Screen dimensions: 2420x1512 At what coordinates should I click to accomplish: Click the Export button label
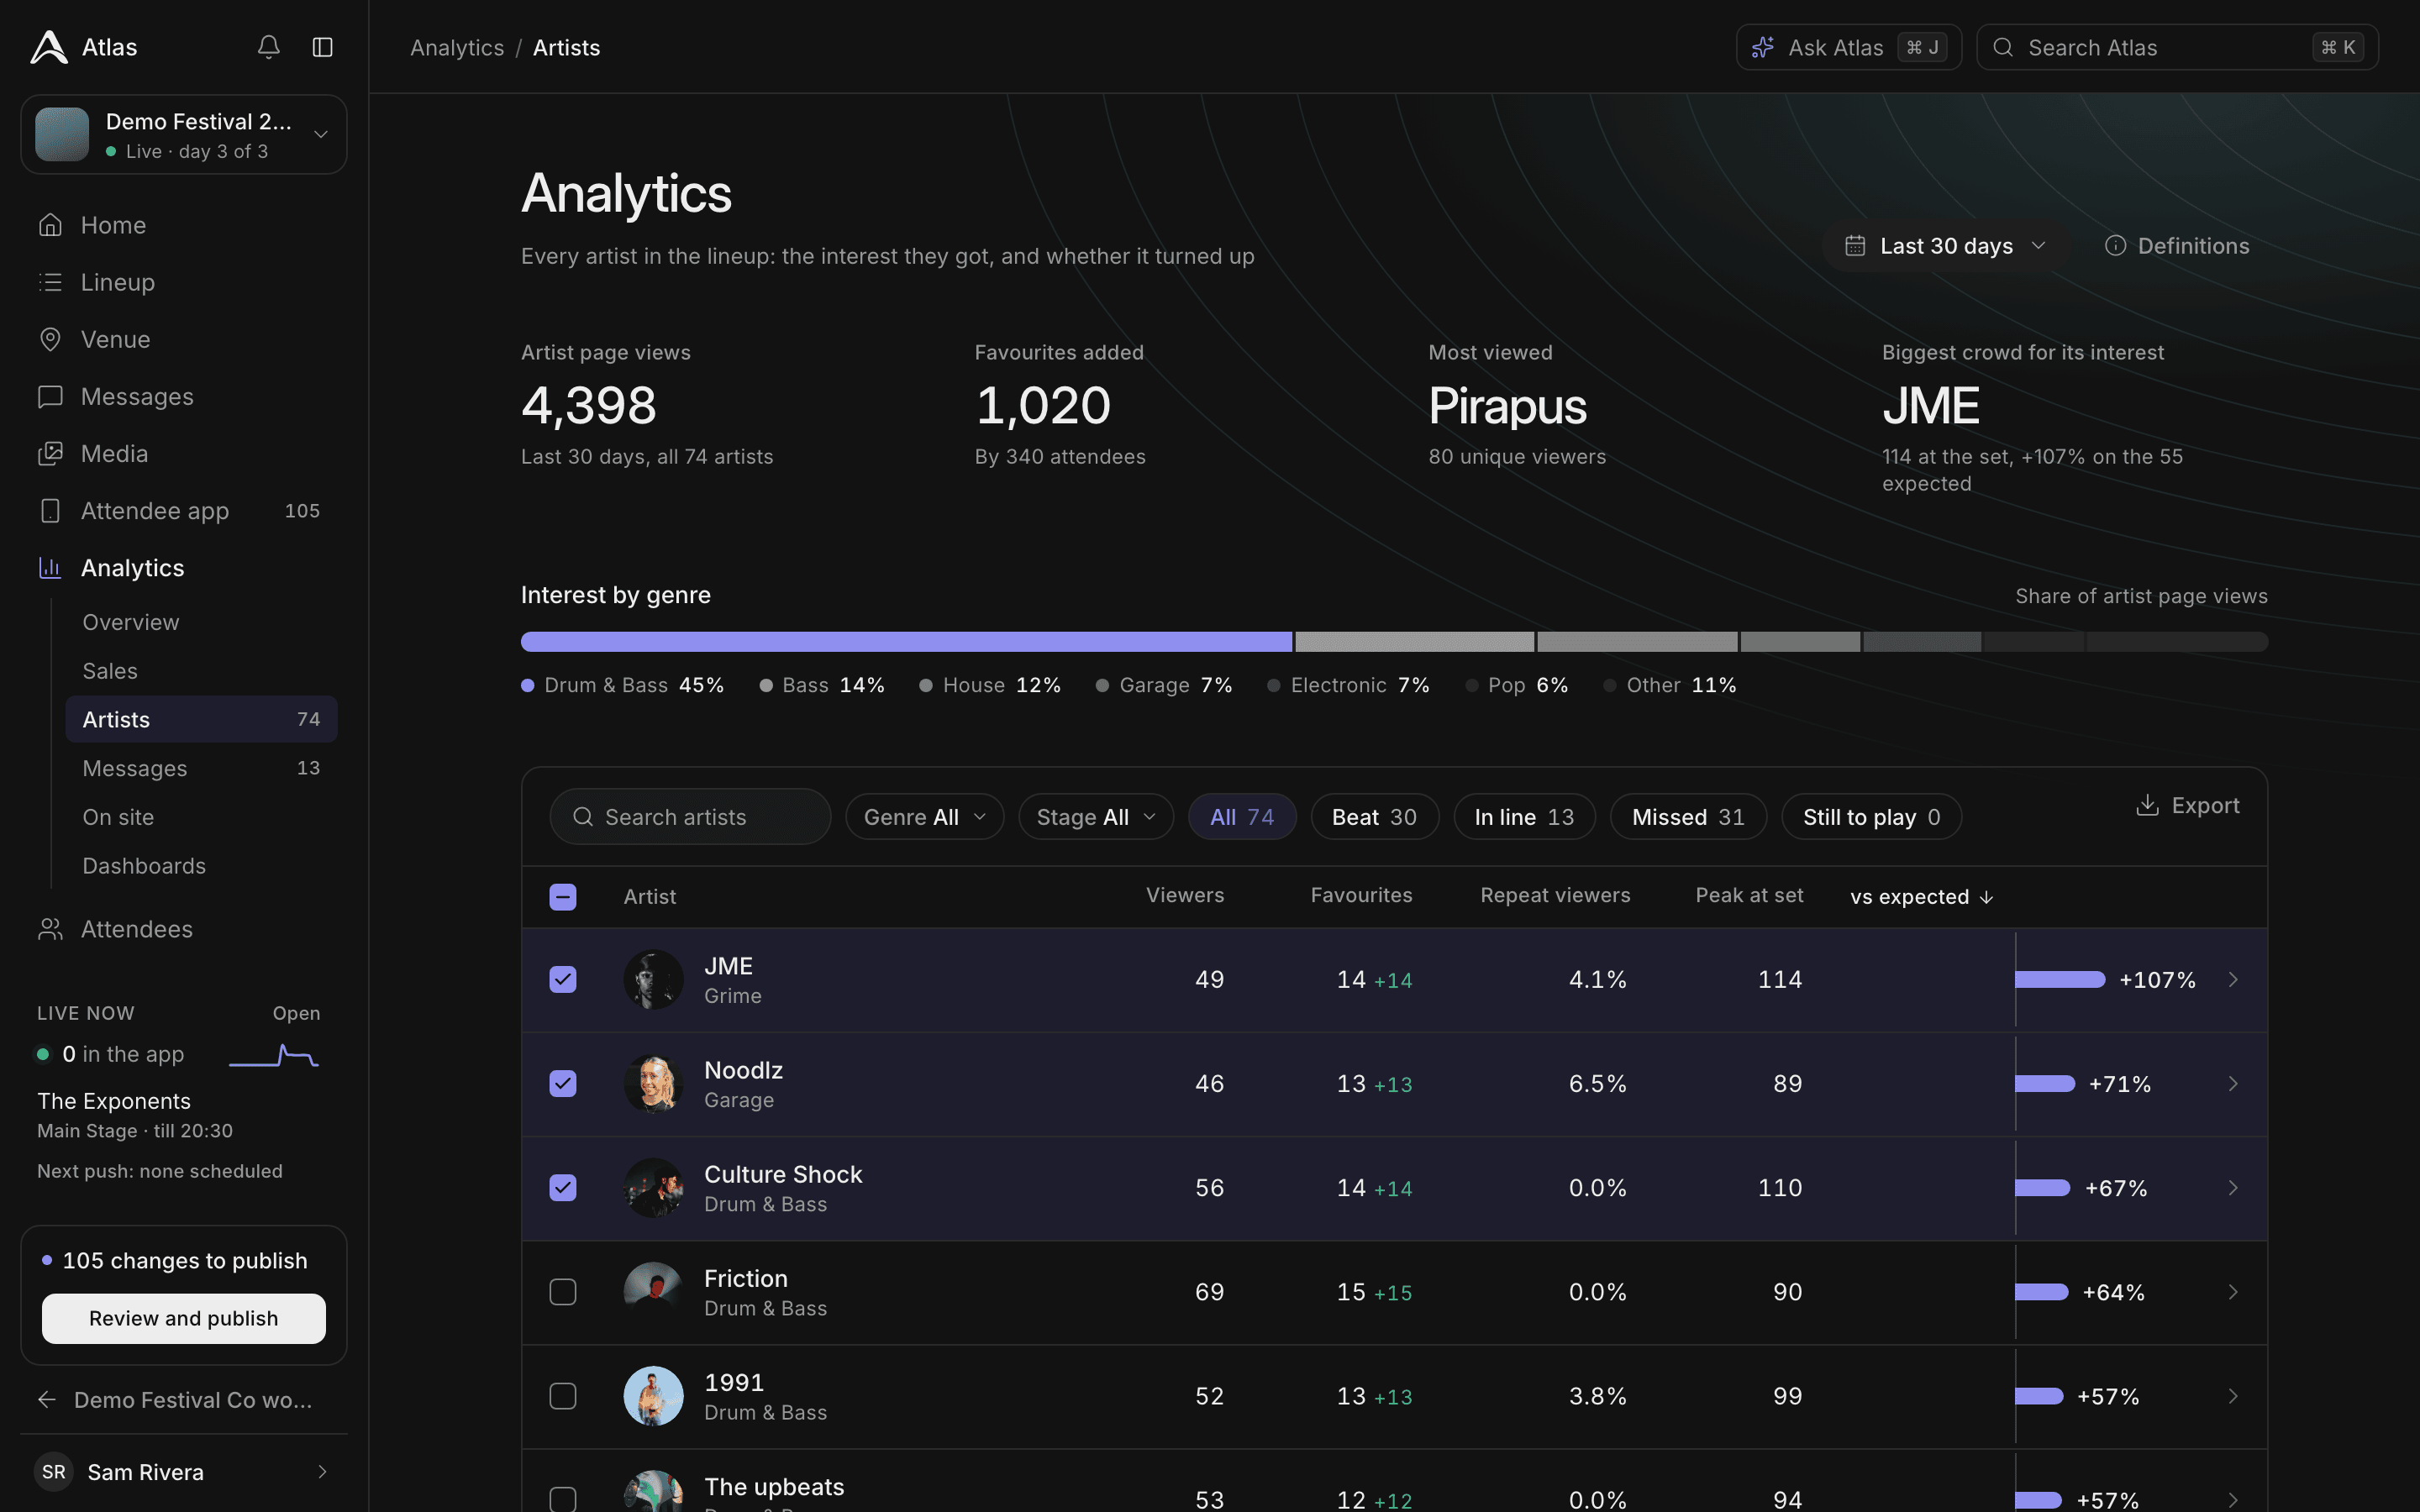pos(2205,805)
